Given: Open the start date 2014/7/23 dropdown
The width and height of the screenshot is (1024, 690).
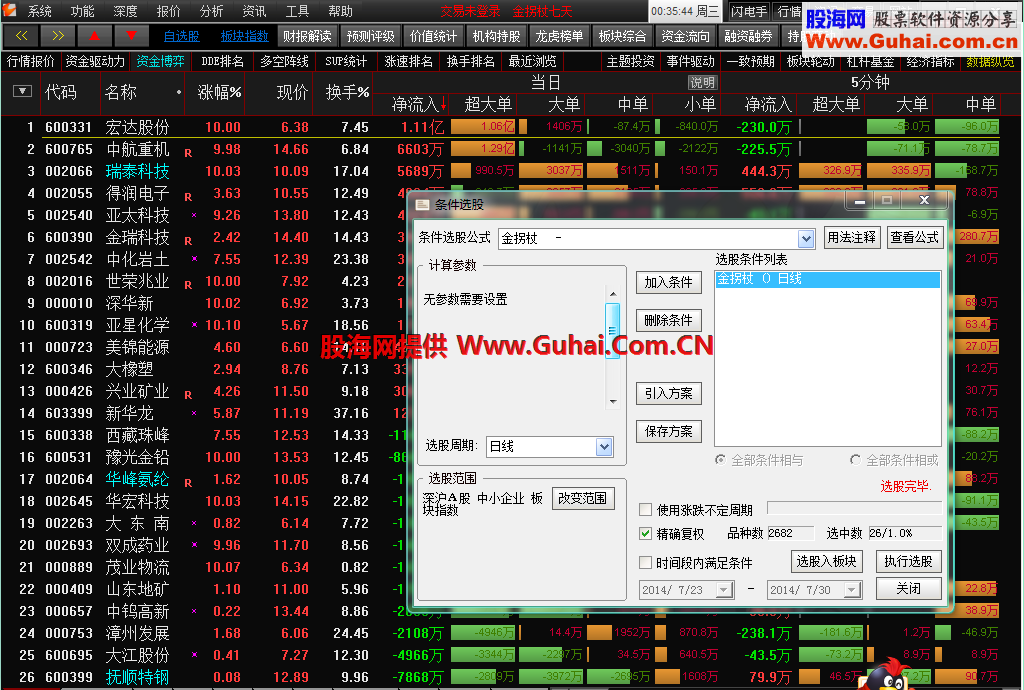Looking at the screenshot, I should [x=724, y=590].
